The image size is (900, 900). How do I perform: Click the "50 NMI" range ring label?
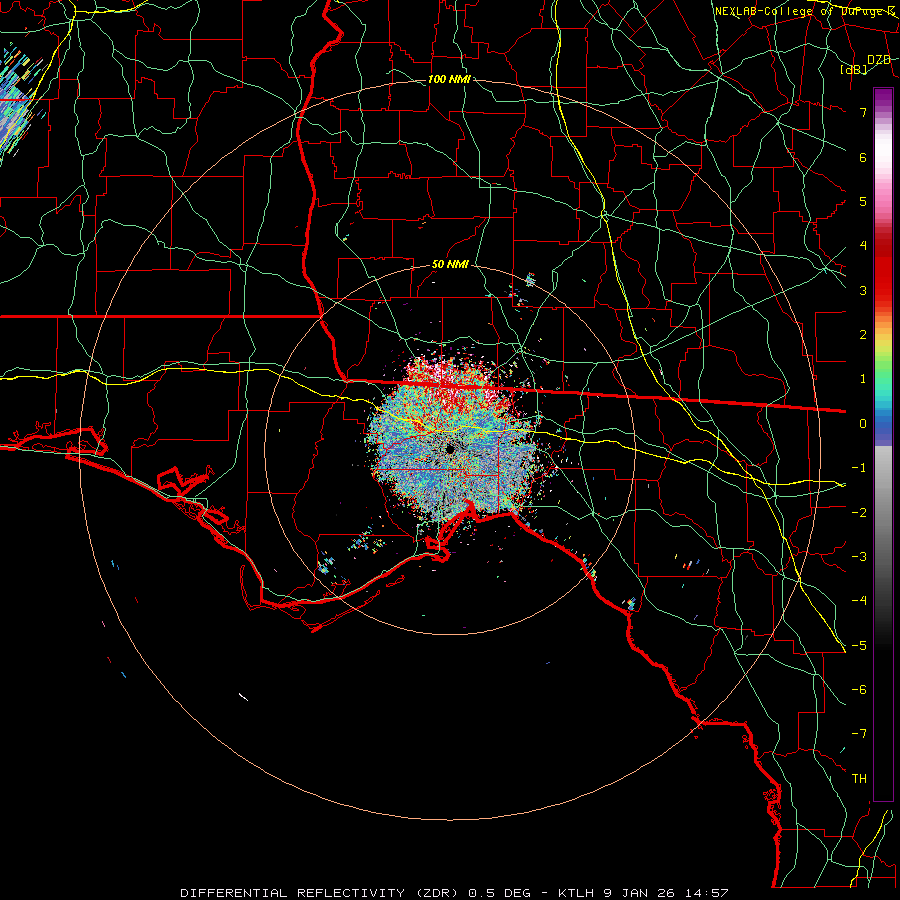point(450,265)
